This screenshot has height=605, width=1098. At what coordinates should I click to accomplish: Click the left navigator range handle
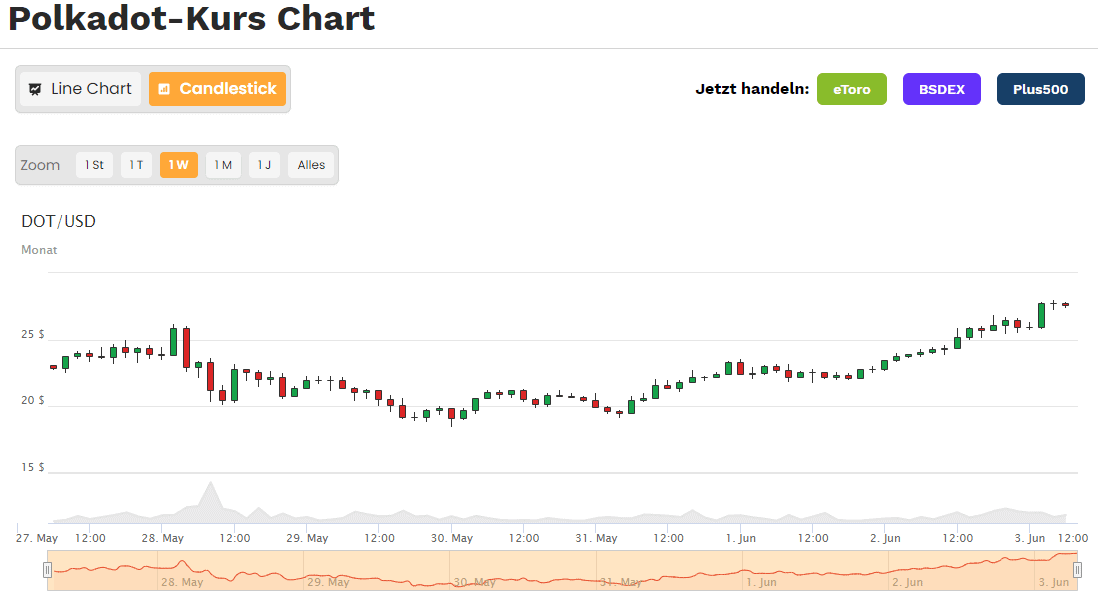click(x=48, y=570)
